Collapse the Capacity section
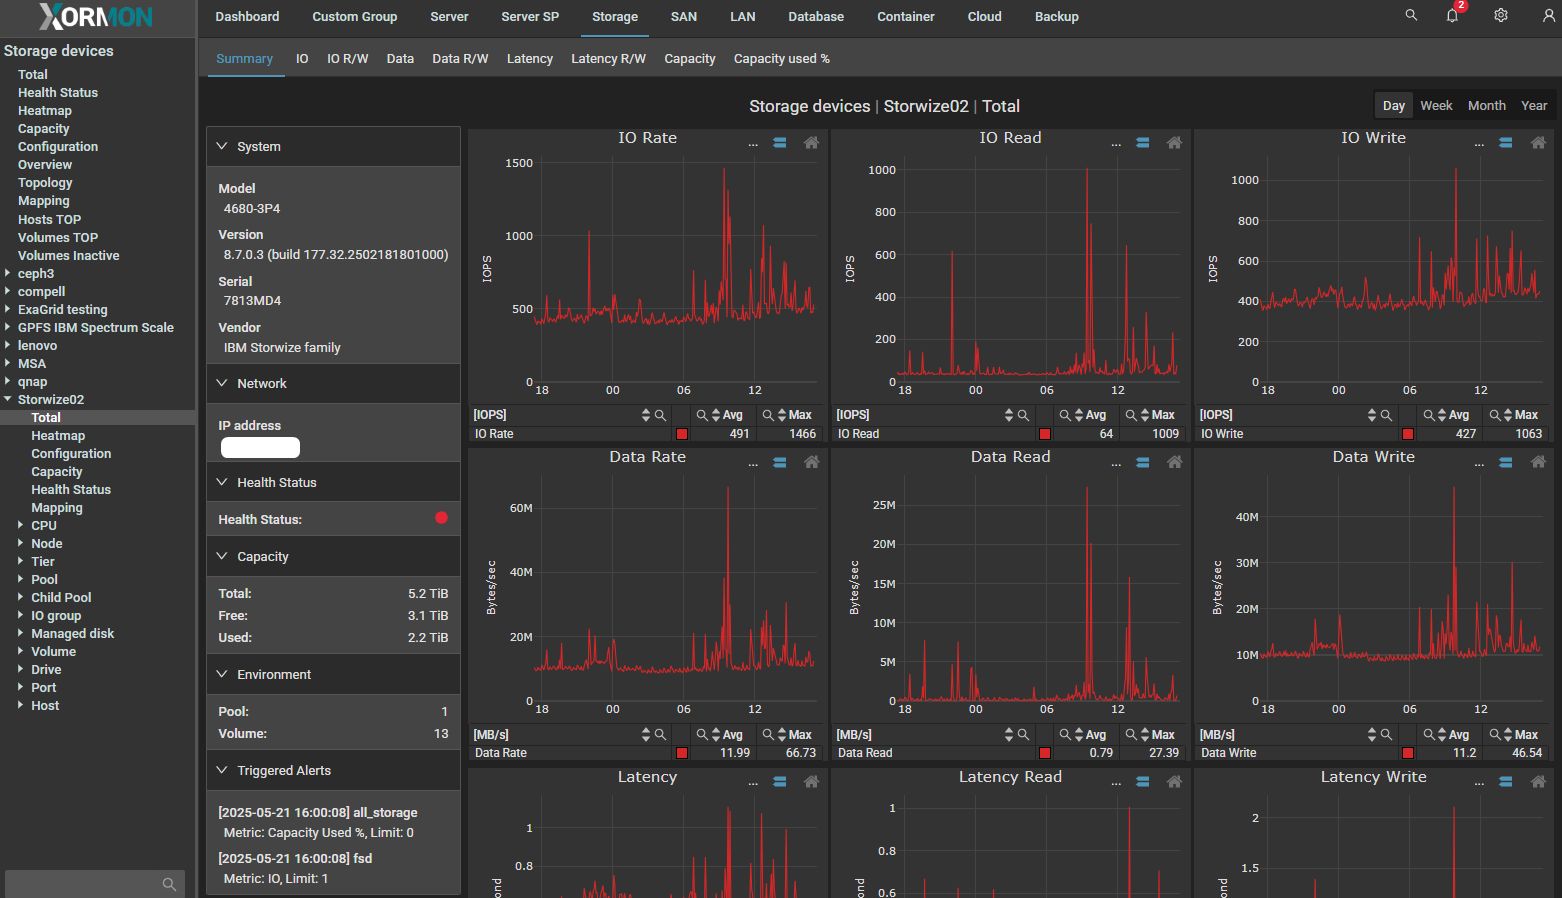The image size is (1562, 898). [222, 556]
